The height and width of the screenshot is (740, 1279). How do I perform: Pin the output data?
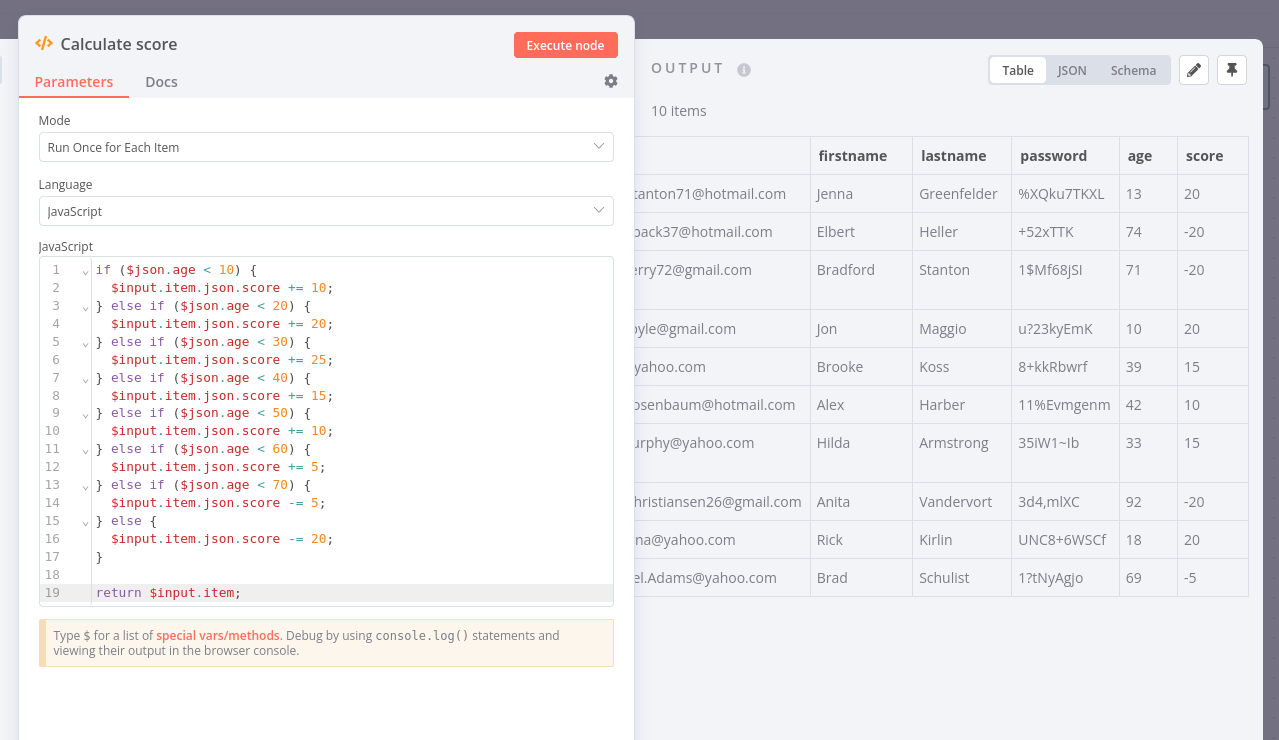pyautogui.click(x=1232, y=70)
